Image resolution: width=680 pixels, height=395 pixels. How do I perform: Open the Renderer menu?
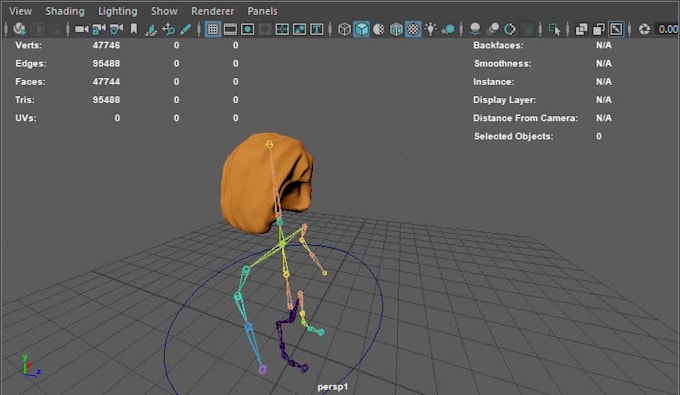pyautogui.click(x=212, y=11)
